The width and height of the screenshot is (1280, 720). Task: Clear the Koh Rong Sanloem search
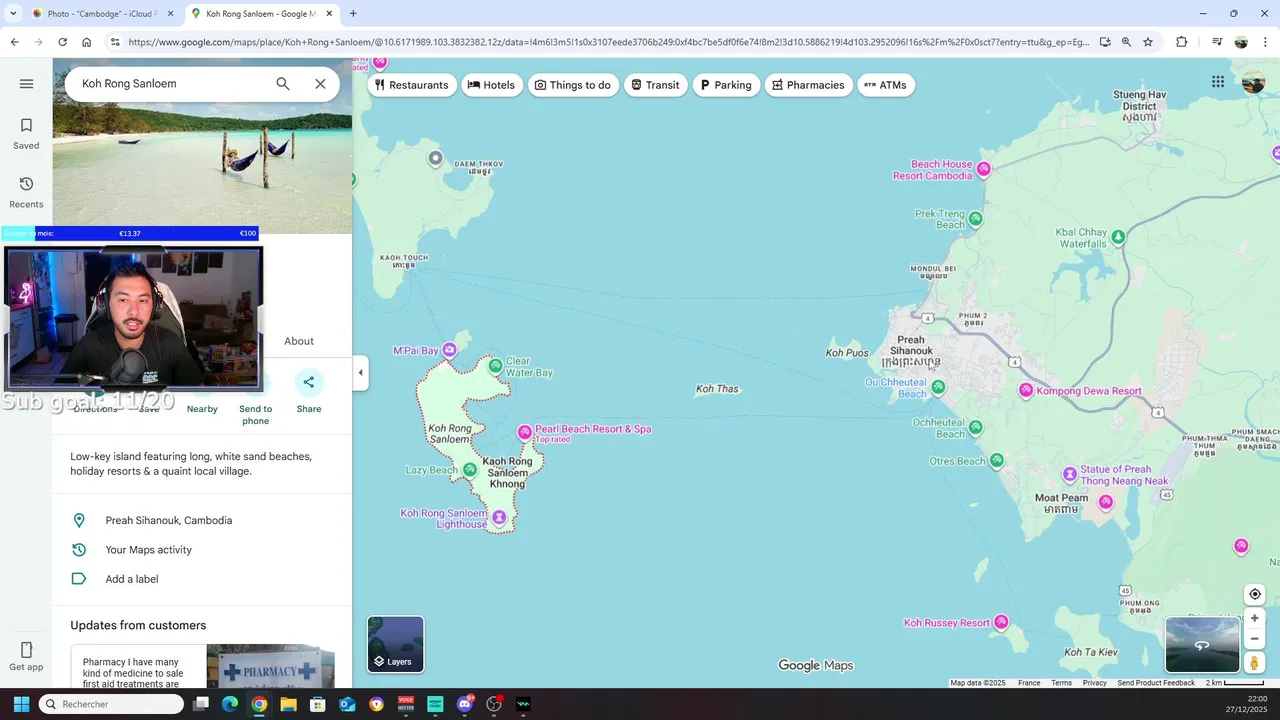pos(320,84)
